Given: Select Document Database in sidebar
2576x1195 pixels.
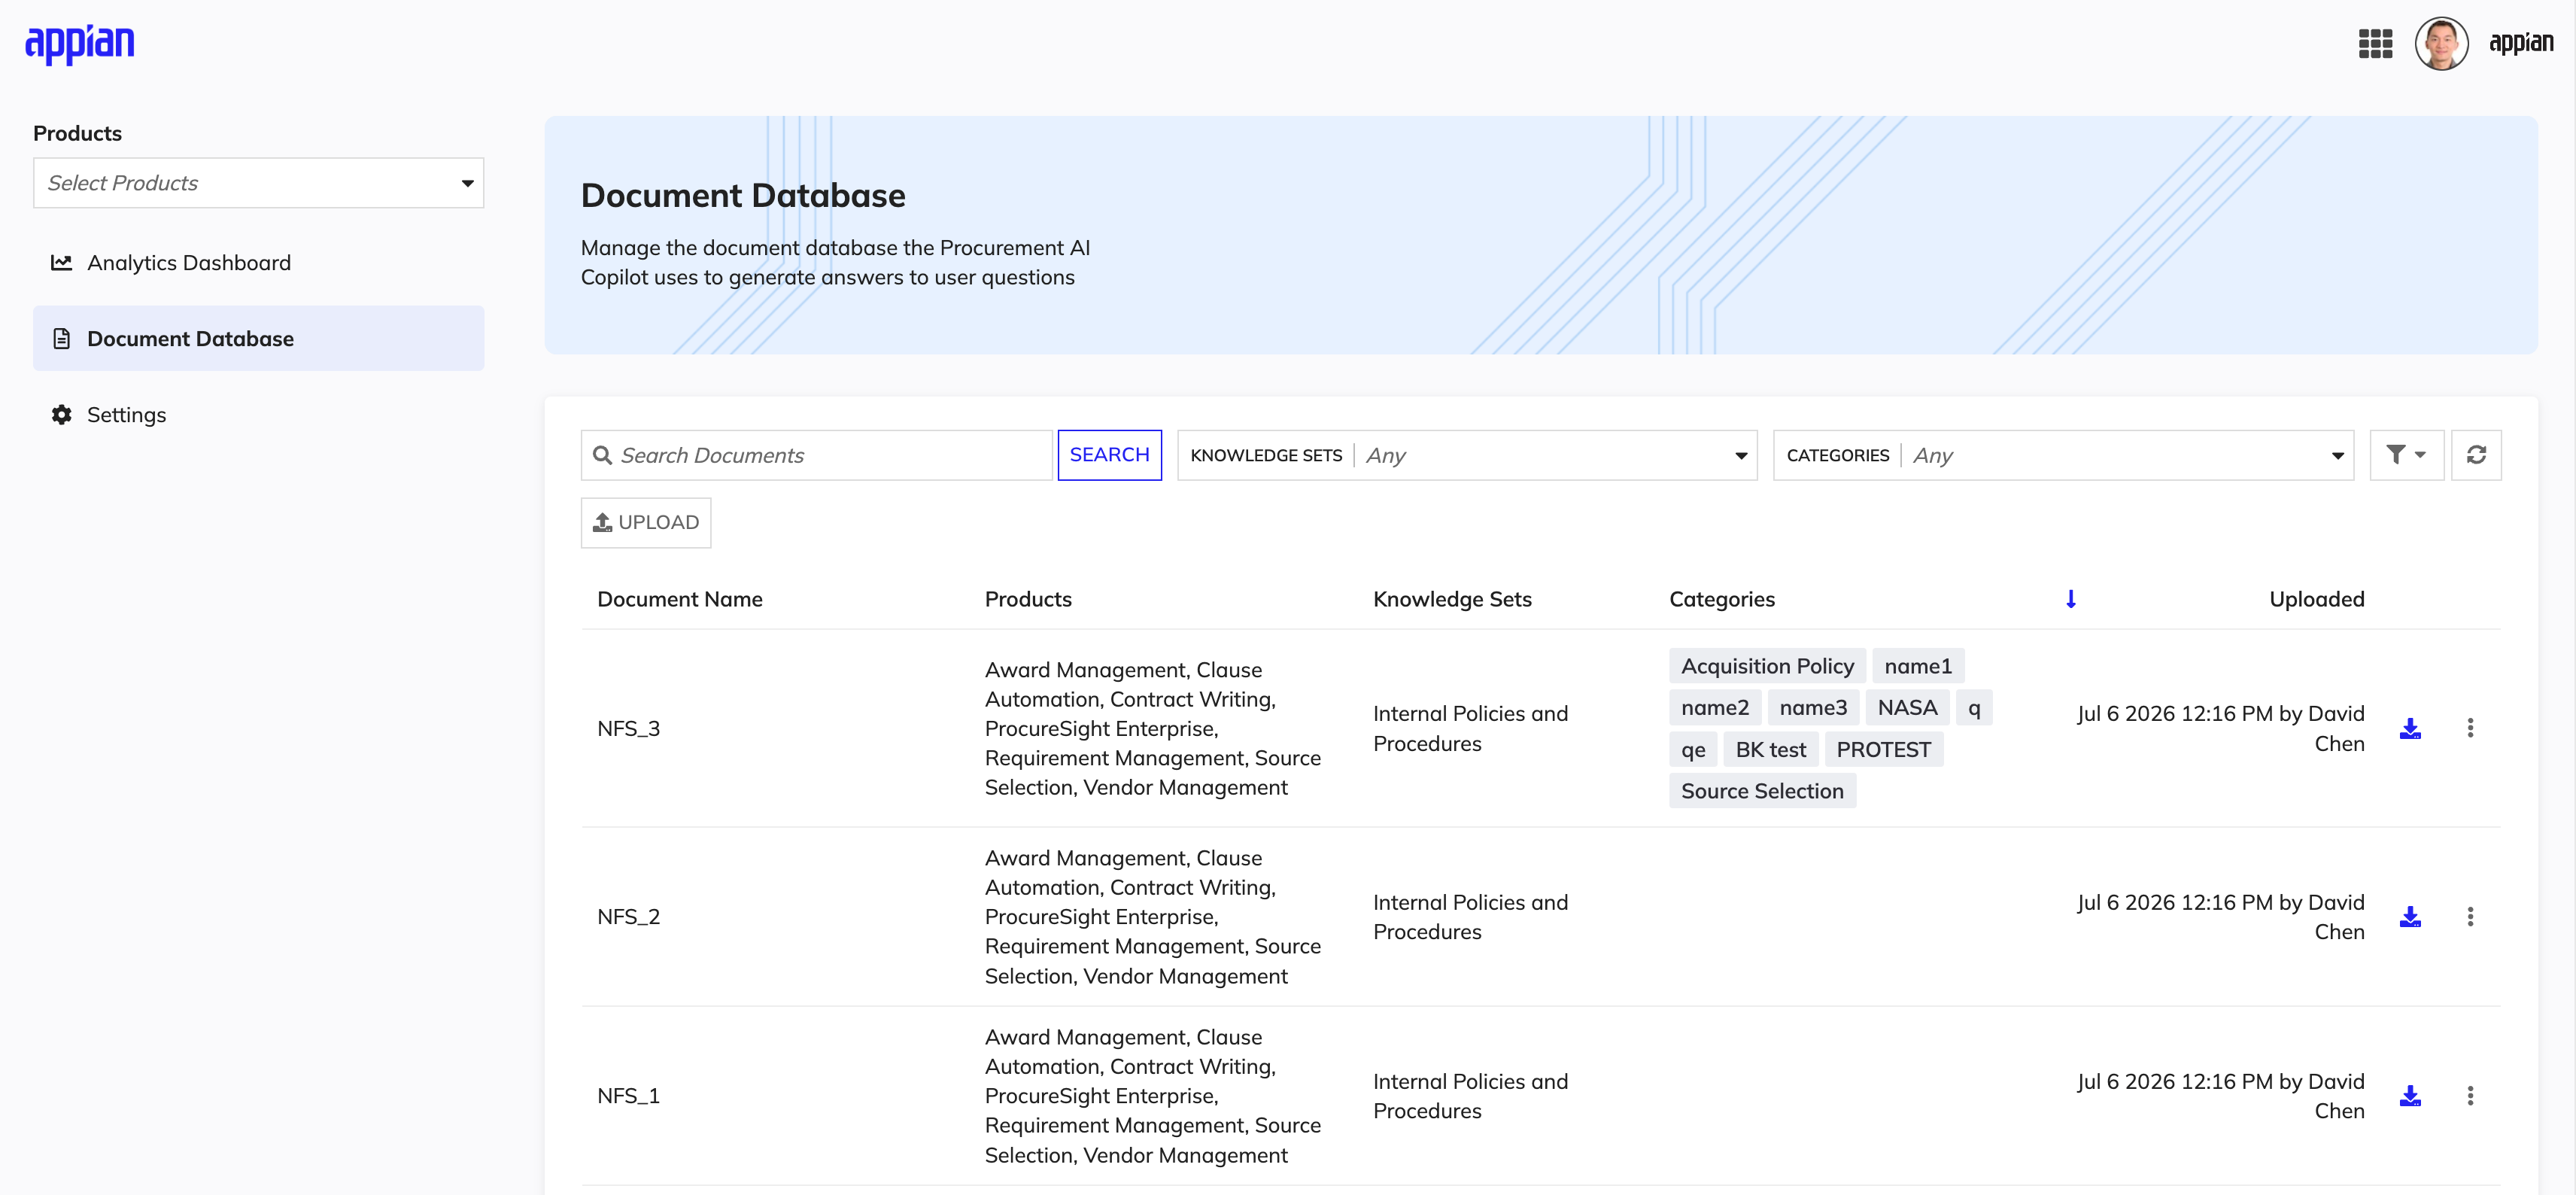Looking at the screenshot, I should click(258, 339).
